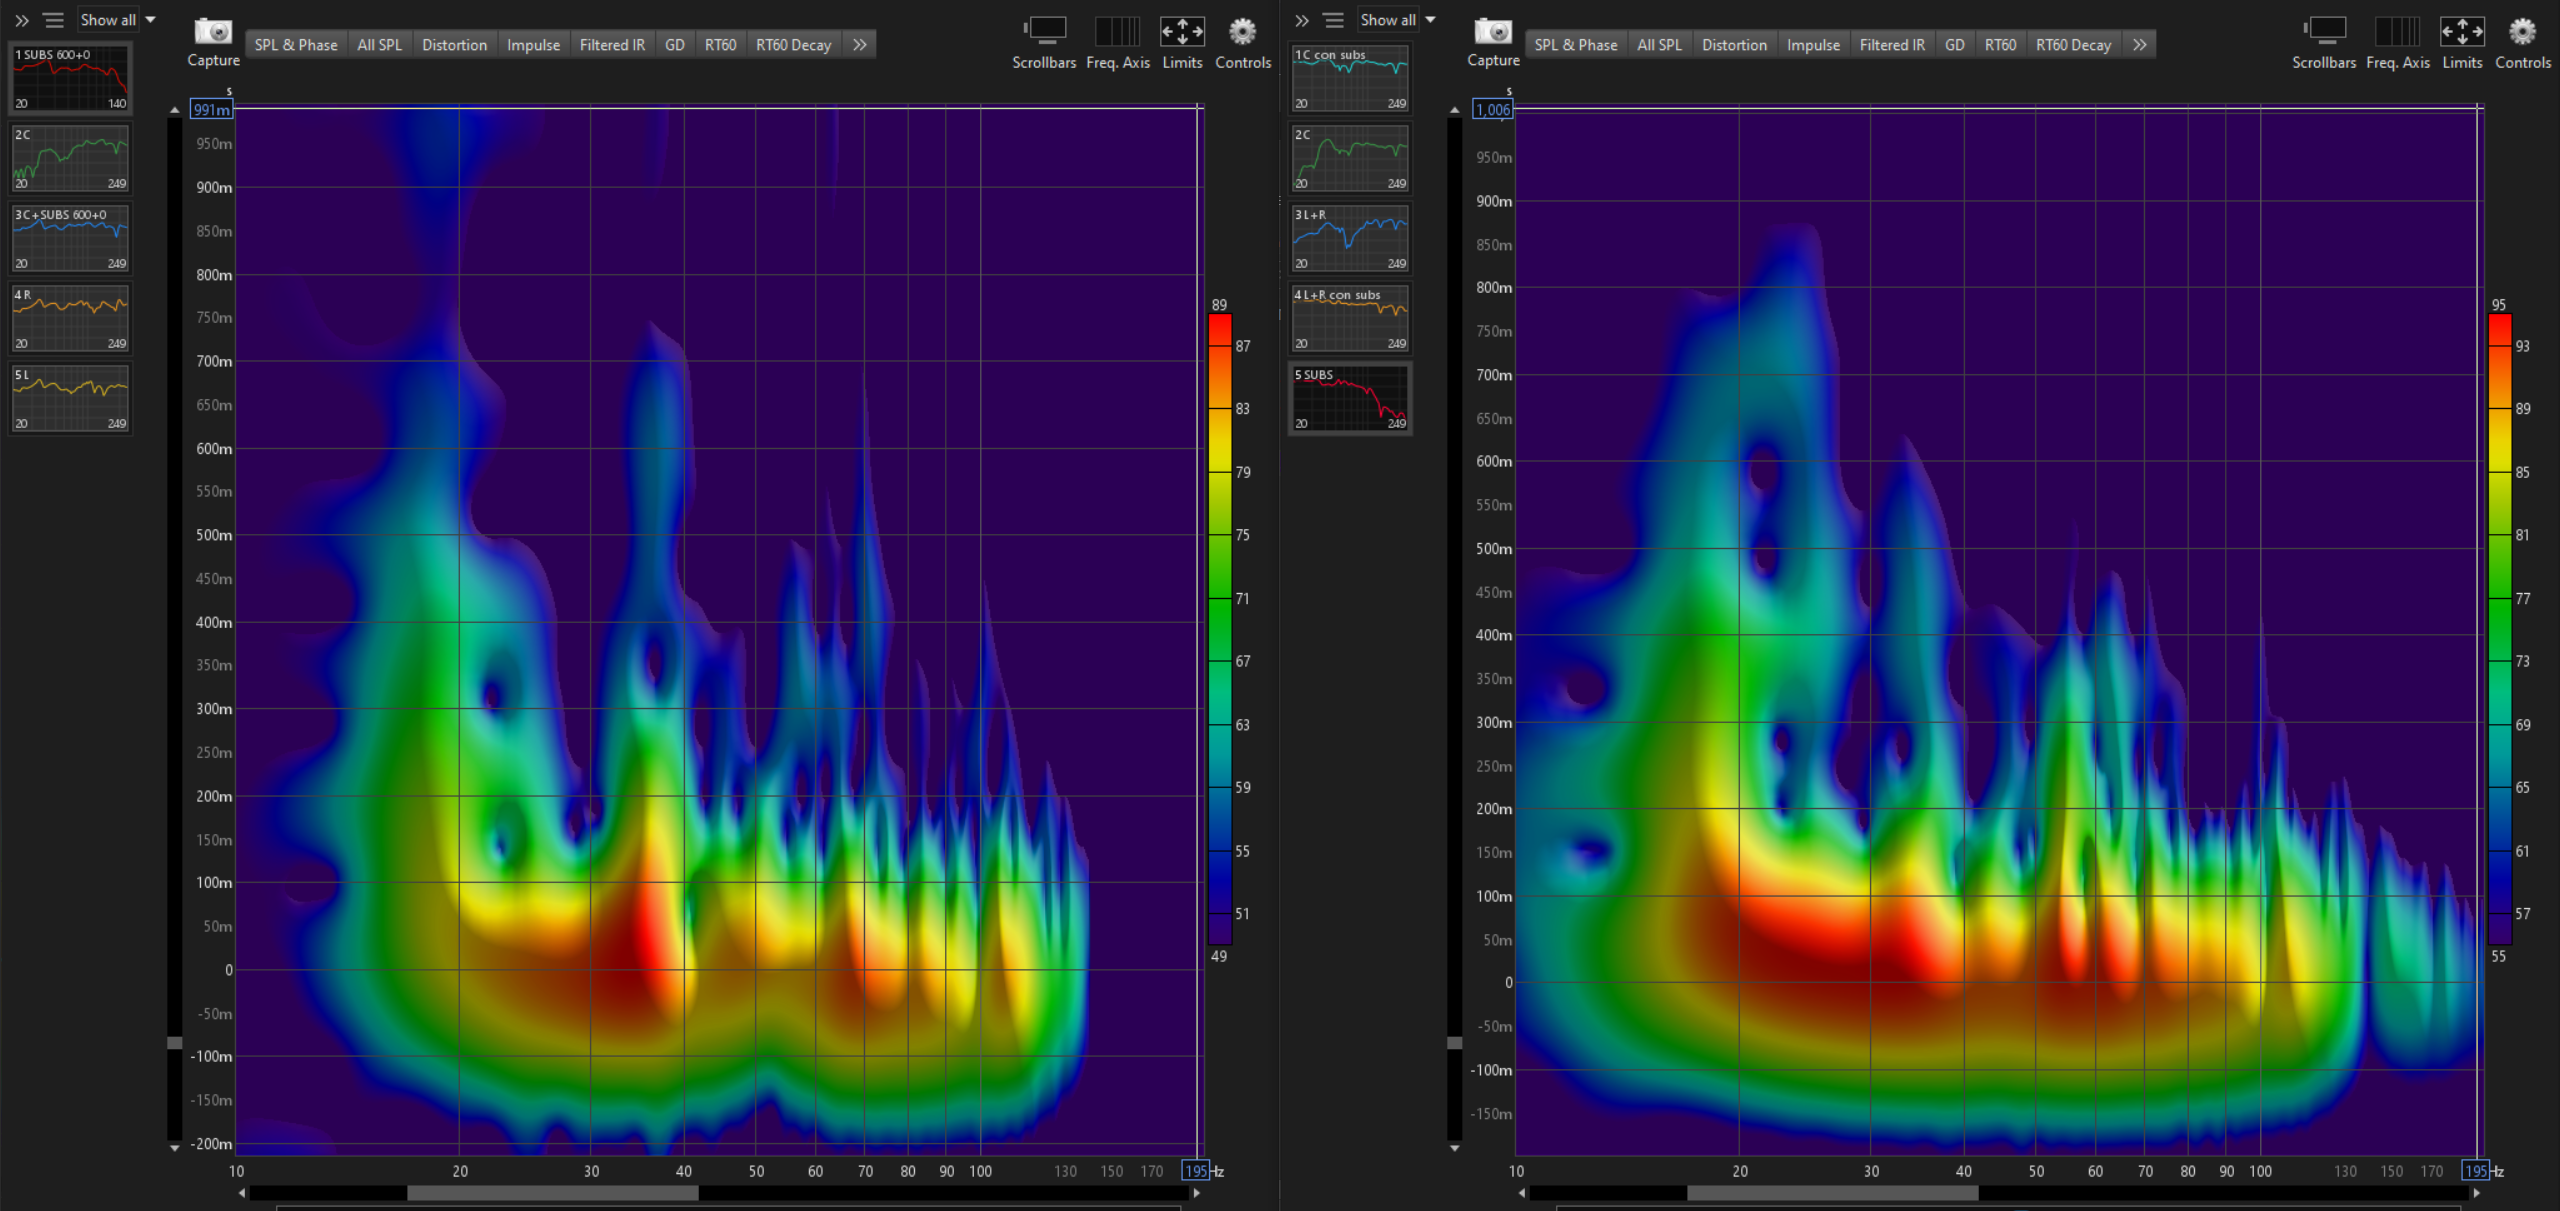Image resolution: width=2560 pixels, height=1211 pixels.
Task: Select the 1 SUBS 600+0 measurement thumbnail
Action: coord(70,78)
